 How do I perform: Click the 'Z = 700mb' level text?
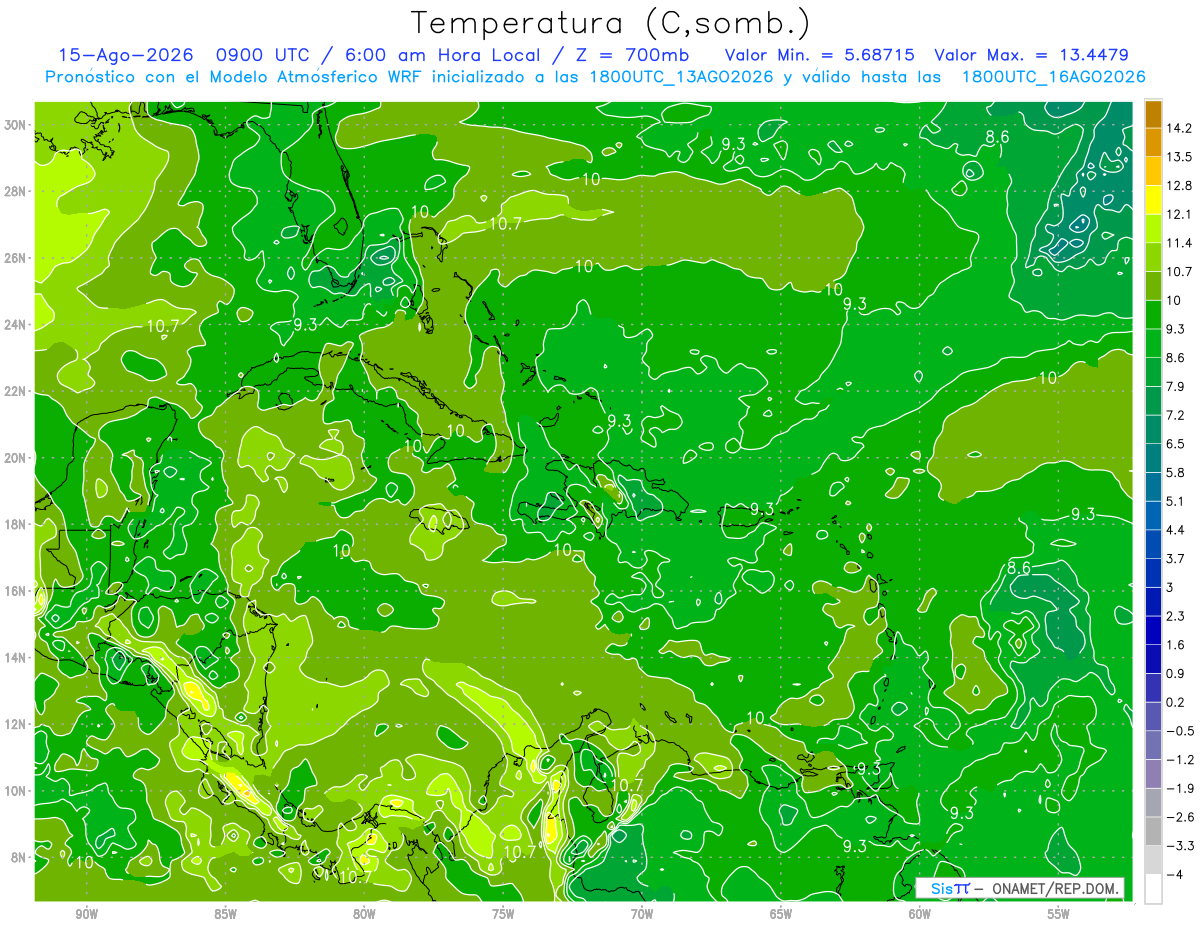coord(632,55)
